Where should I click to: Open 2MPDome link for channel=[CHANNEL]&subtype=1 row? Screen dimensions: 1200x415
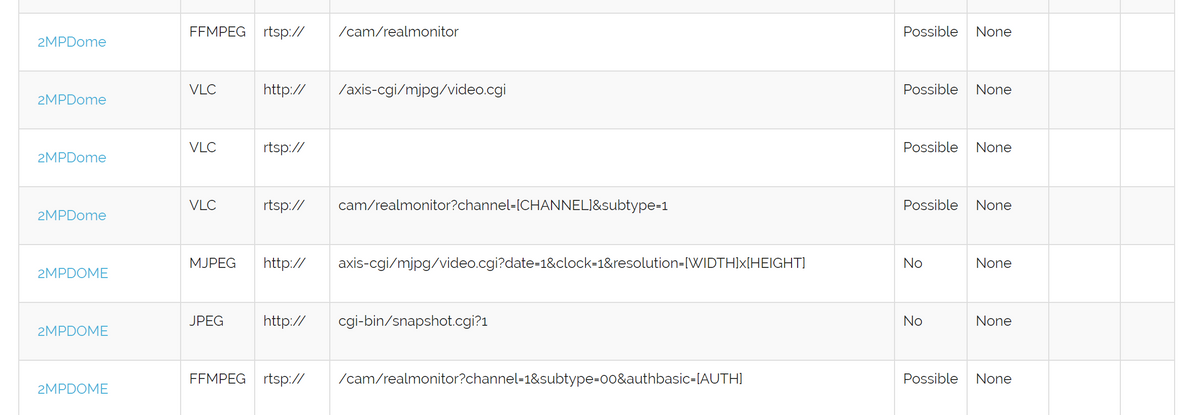point(71,216)
